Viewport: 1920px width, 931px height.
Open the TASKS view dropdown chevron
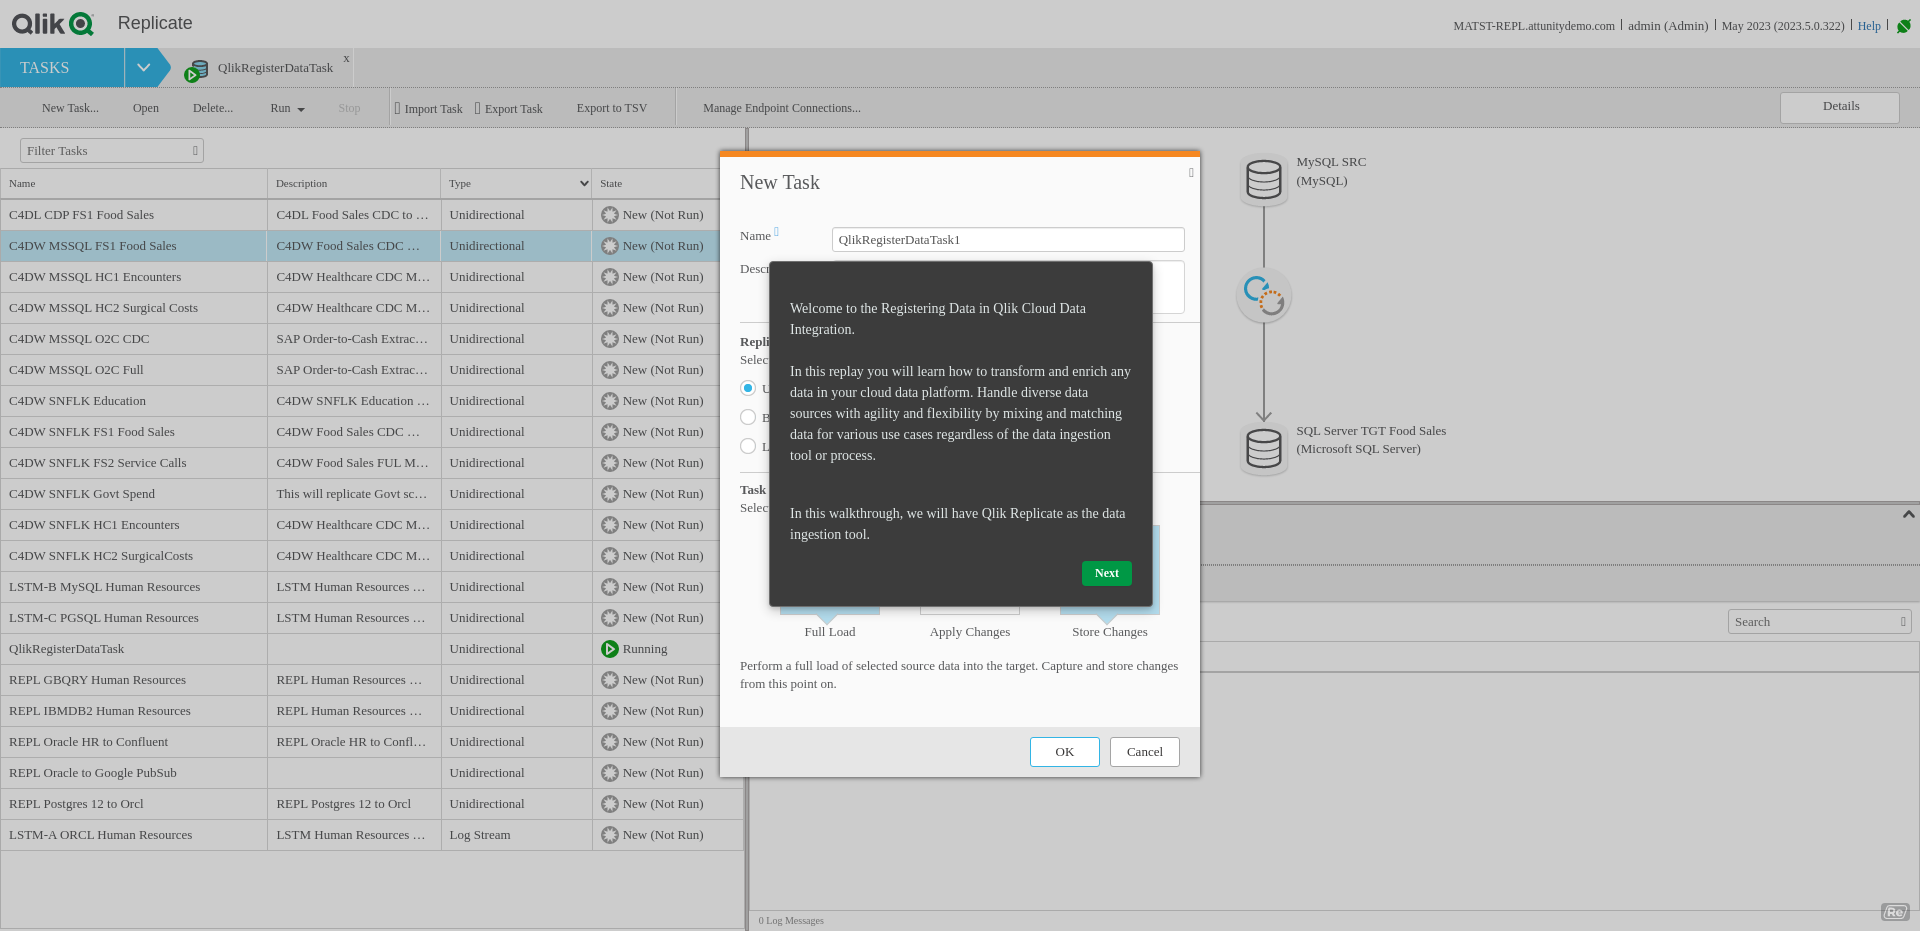pyautogui.click(x=143, y=68)
